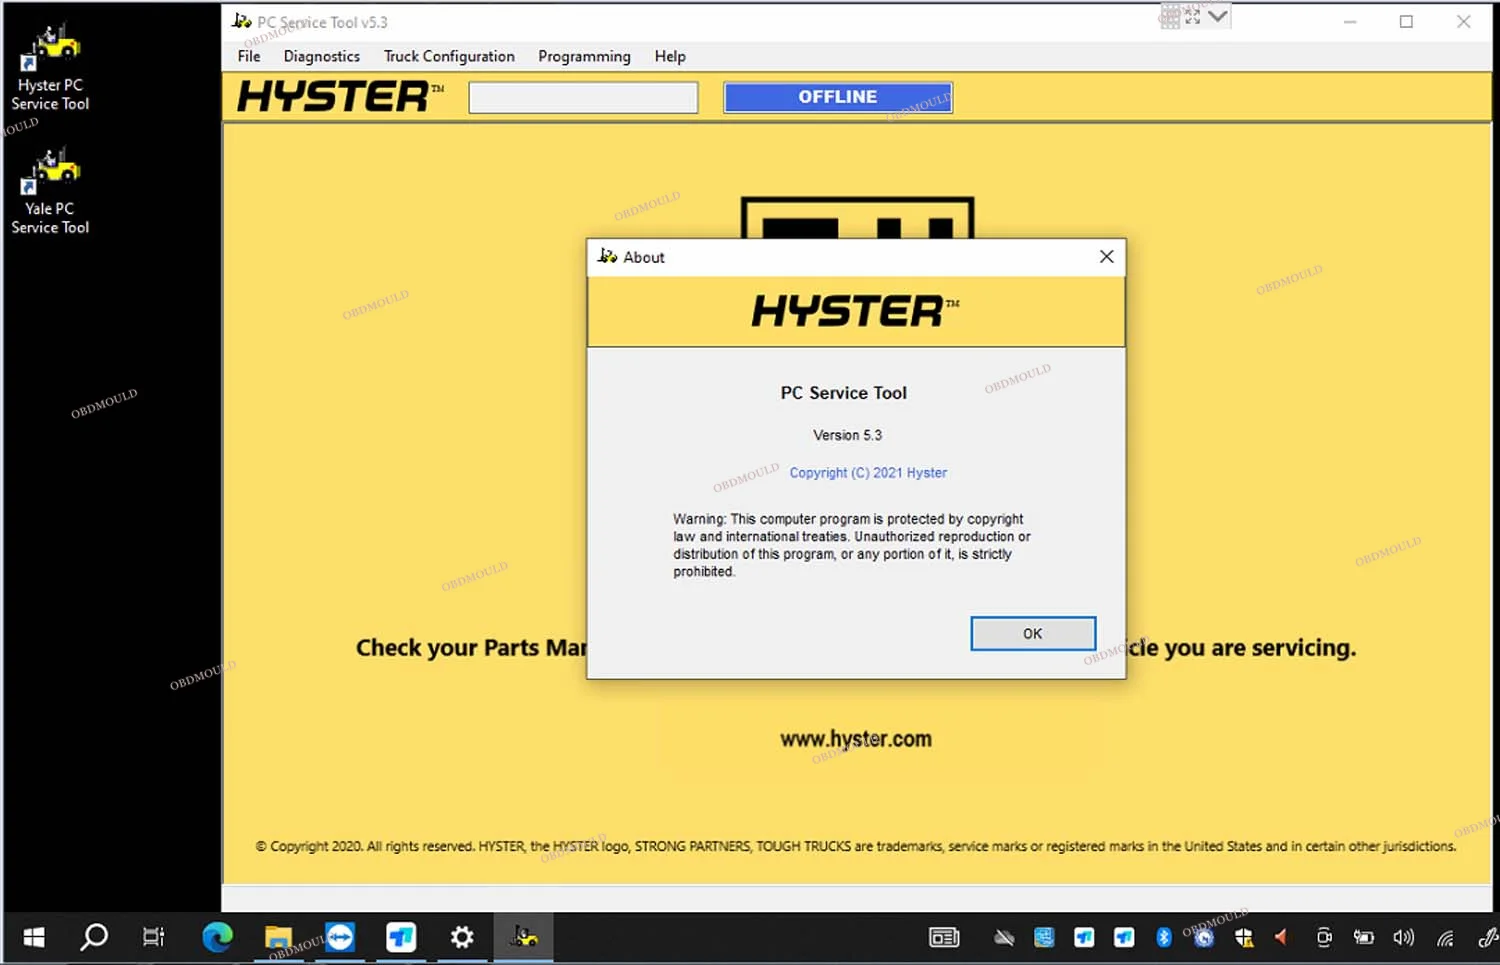Click the HYSTER logo in the header bar
1500x965 pixels.
click(340, 97)
